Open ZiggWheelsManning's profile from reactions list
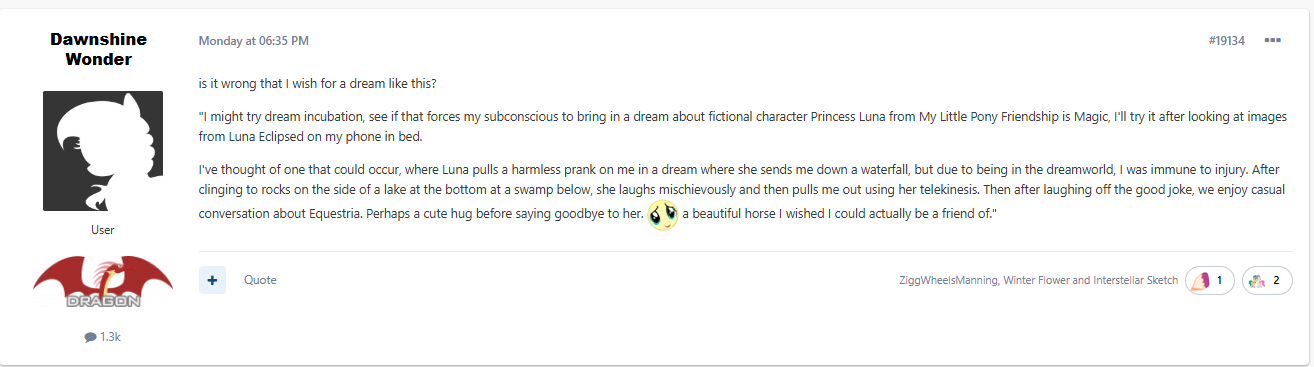Viewport: 1314px width, 367px height. click(x=947, y=281)
